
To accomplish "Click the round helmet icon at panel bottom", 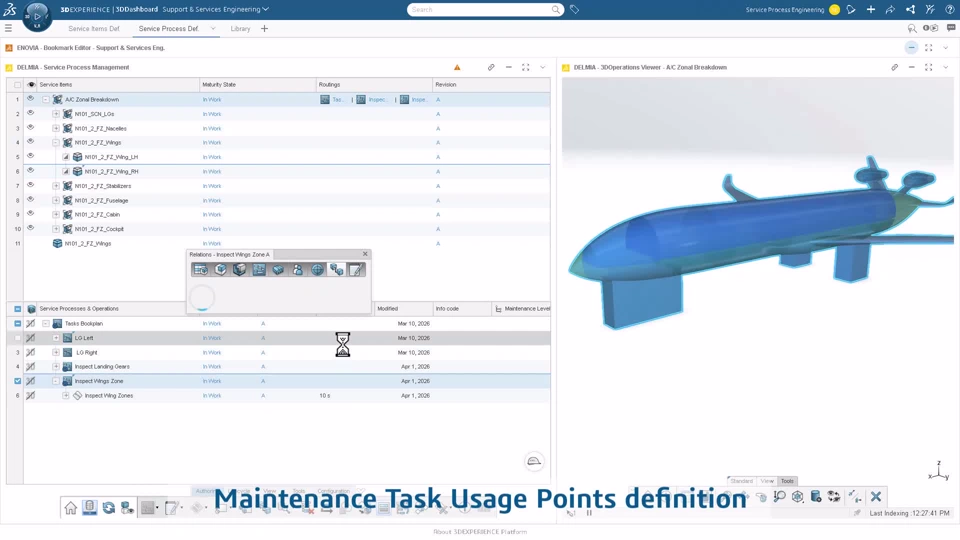I will (534, 461).
